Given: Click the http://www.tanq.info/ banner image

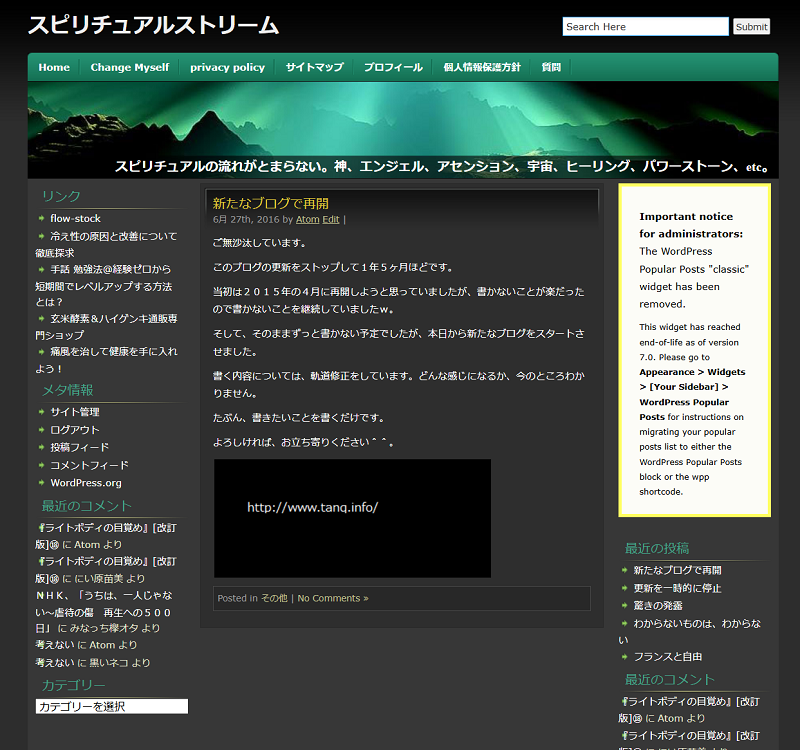Looking at the screenshot, I should click(352, 518).
